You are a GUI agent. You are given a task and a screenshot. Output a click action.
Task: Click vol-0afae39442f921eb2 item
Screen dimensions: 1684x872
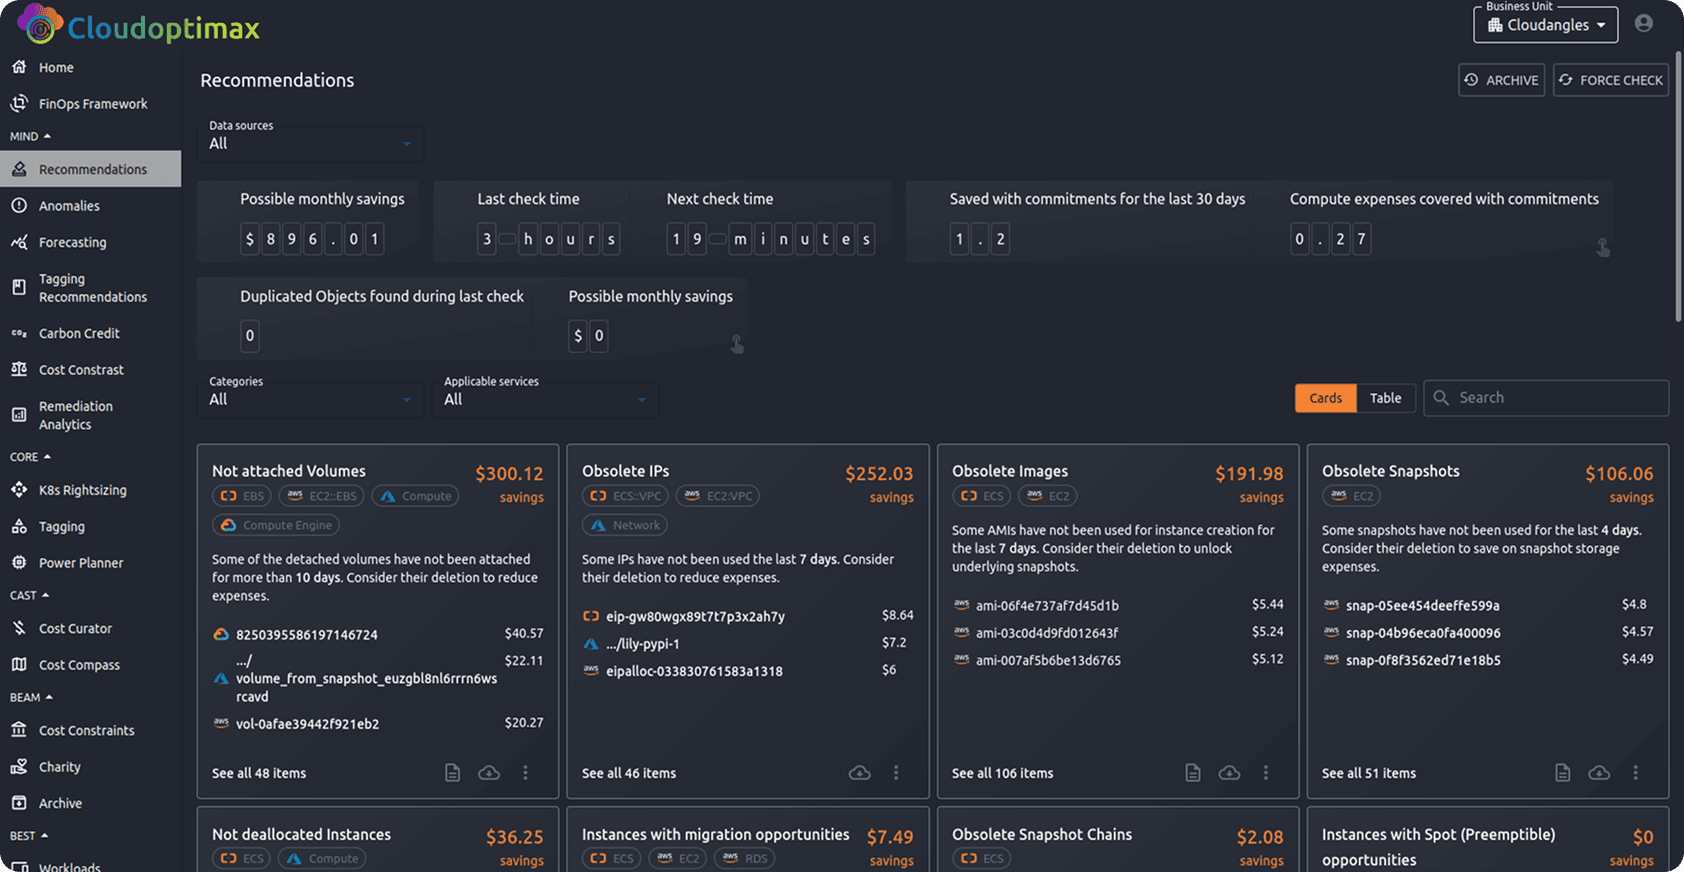(307, 724)
